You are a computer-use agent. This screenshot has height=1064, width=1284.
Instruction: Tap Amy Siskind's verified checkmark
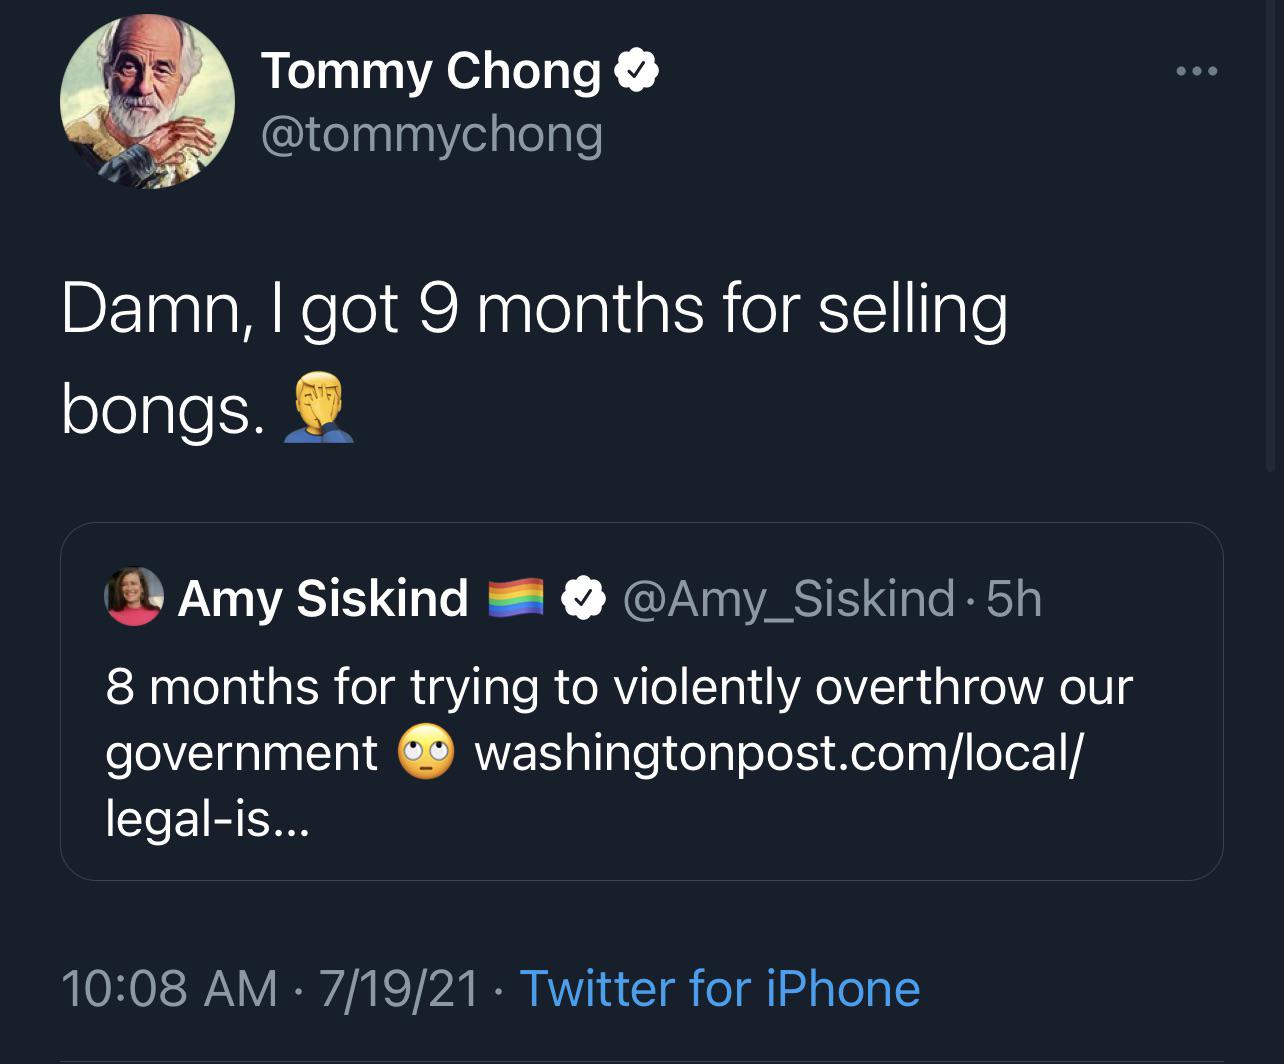pyautogui.click(x=582, y=598)
